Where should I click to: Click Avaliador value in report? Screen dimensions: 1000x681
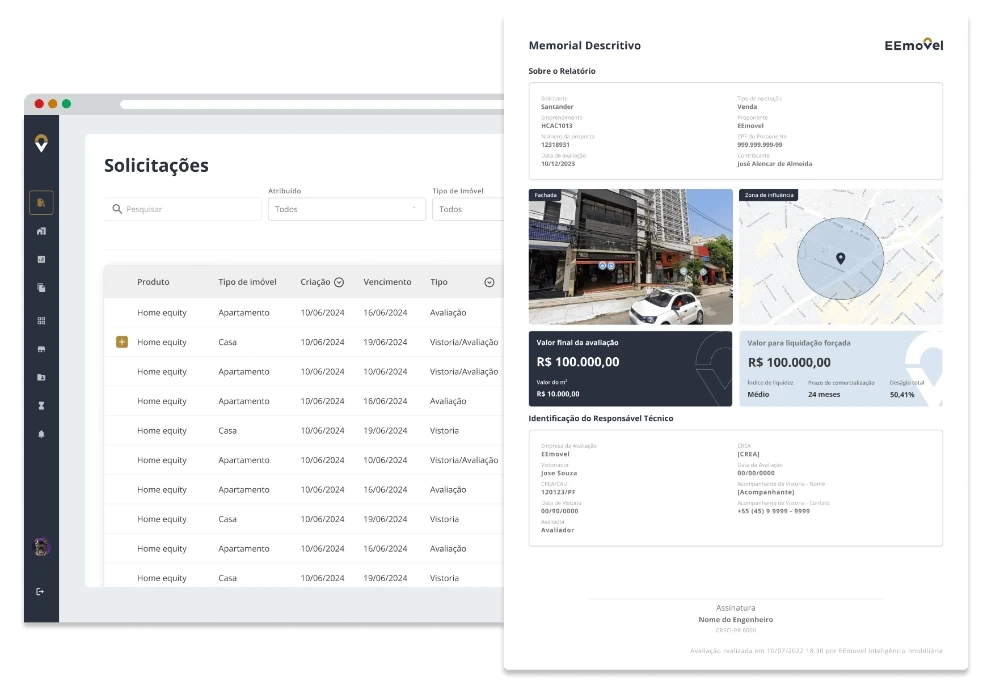(557, 530)
